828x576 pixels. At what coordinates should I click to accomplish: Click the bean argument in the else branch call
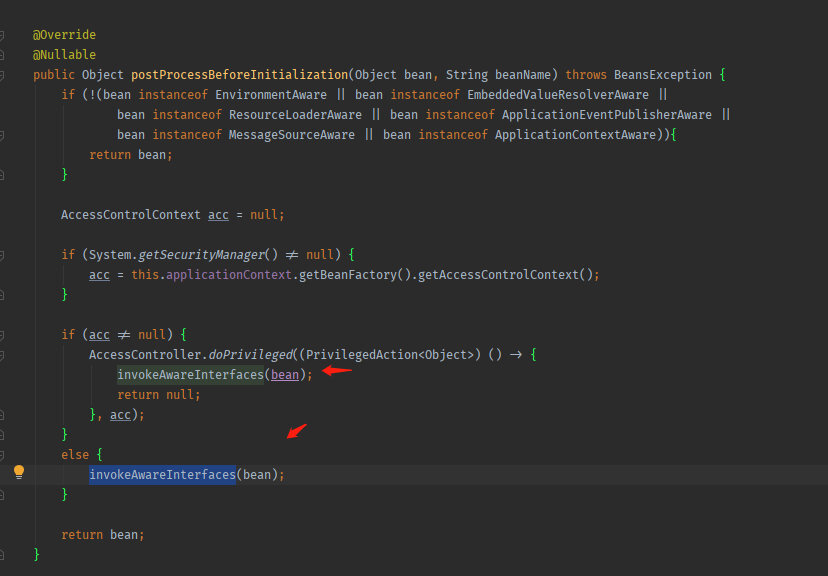coord(257,475)
